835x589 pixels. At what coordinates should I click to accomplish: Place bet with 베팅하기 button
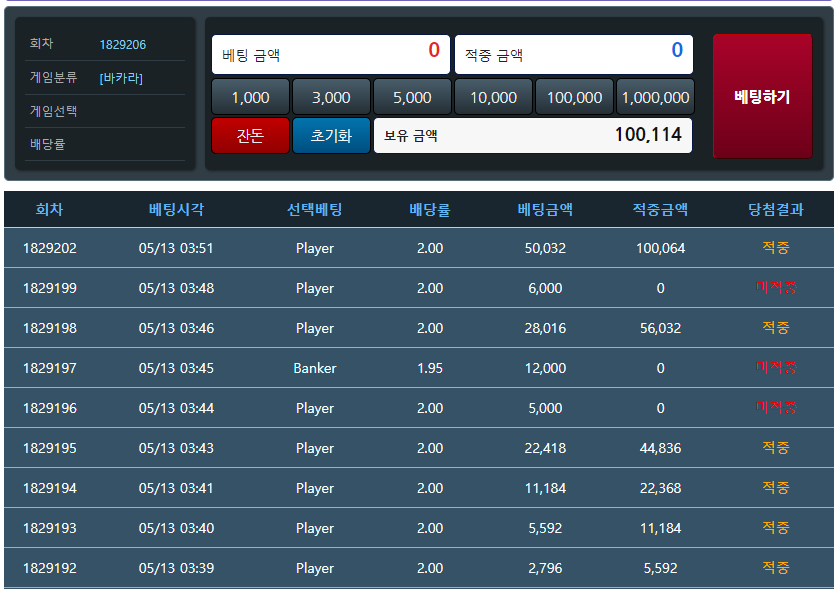click(x=763, y=96)
